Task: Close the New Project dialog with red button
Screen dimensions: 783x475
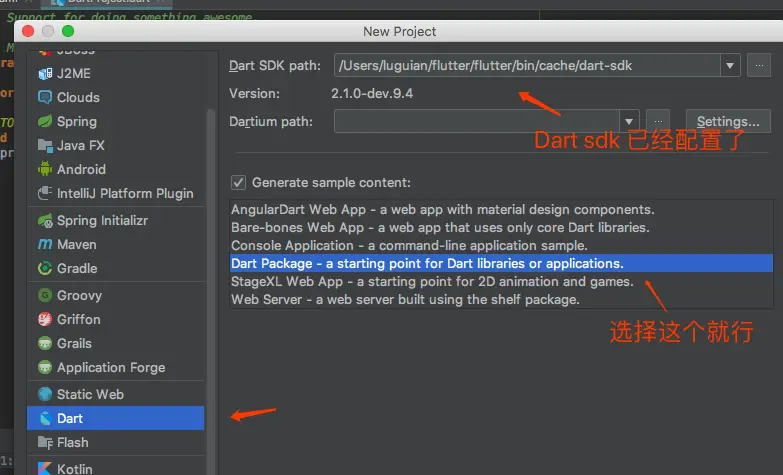Action: [28, 31]
